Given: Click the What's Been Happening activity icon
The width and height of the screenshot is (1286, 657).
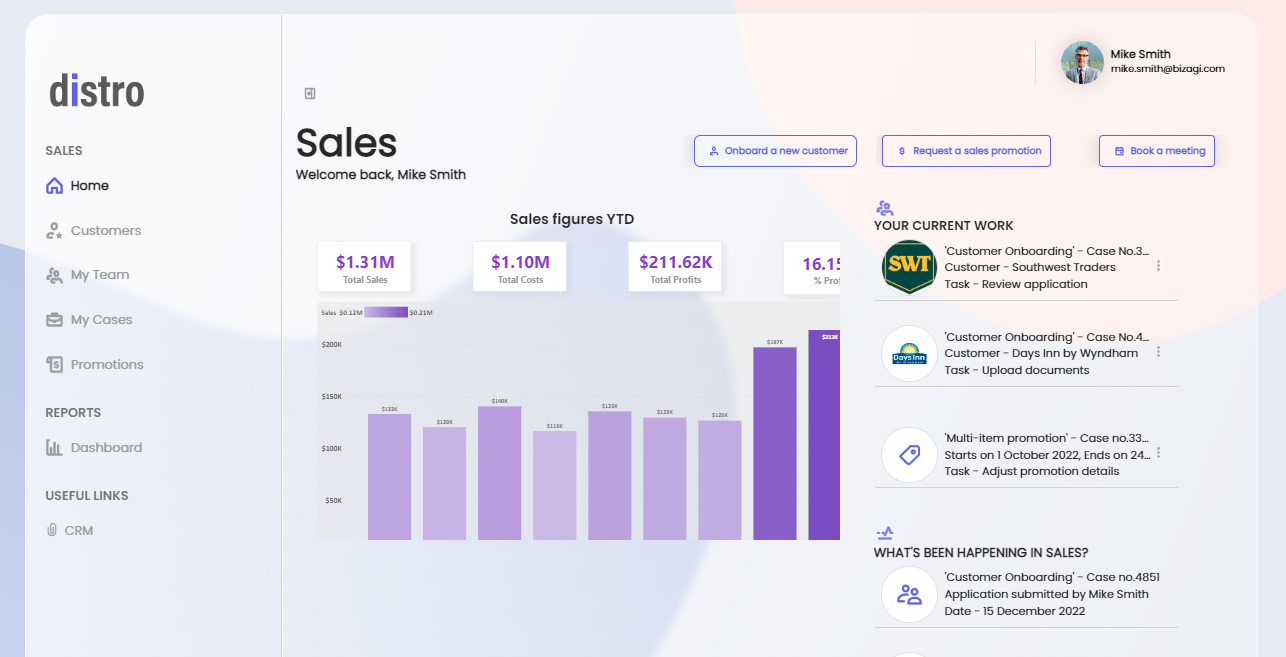Looking at the screenshot, I should point(884,534).
